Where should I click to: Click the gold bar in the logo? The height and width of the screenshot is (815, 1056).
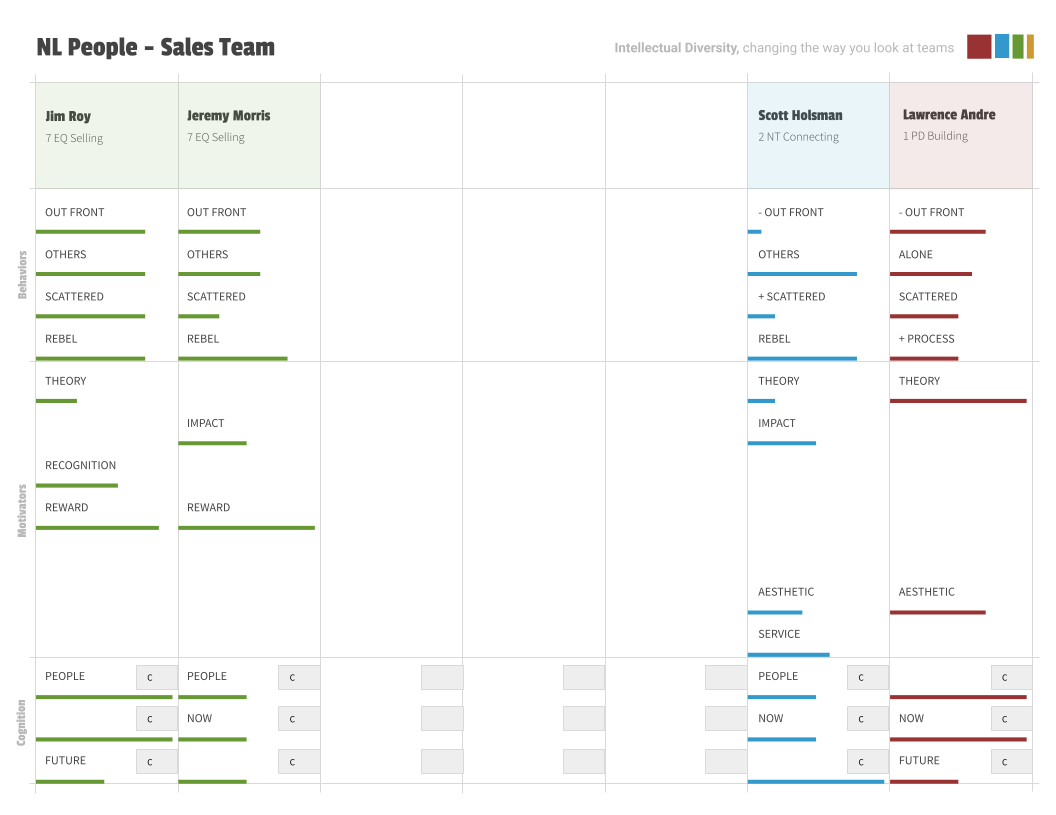click(1030, 47)
